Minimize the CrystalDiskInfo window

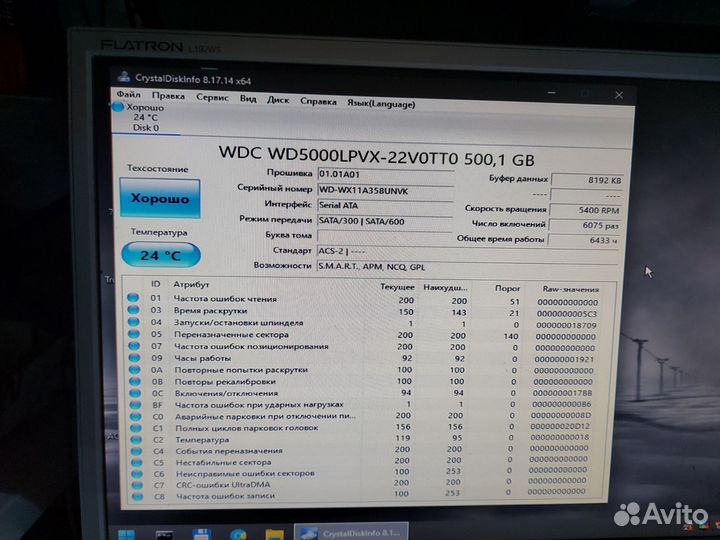tap(552, 93)
